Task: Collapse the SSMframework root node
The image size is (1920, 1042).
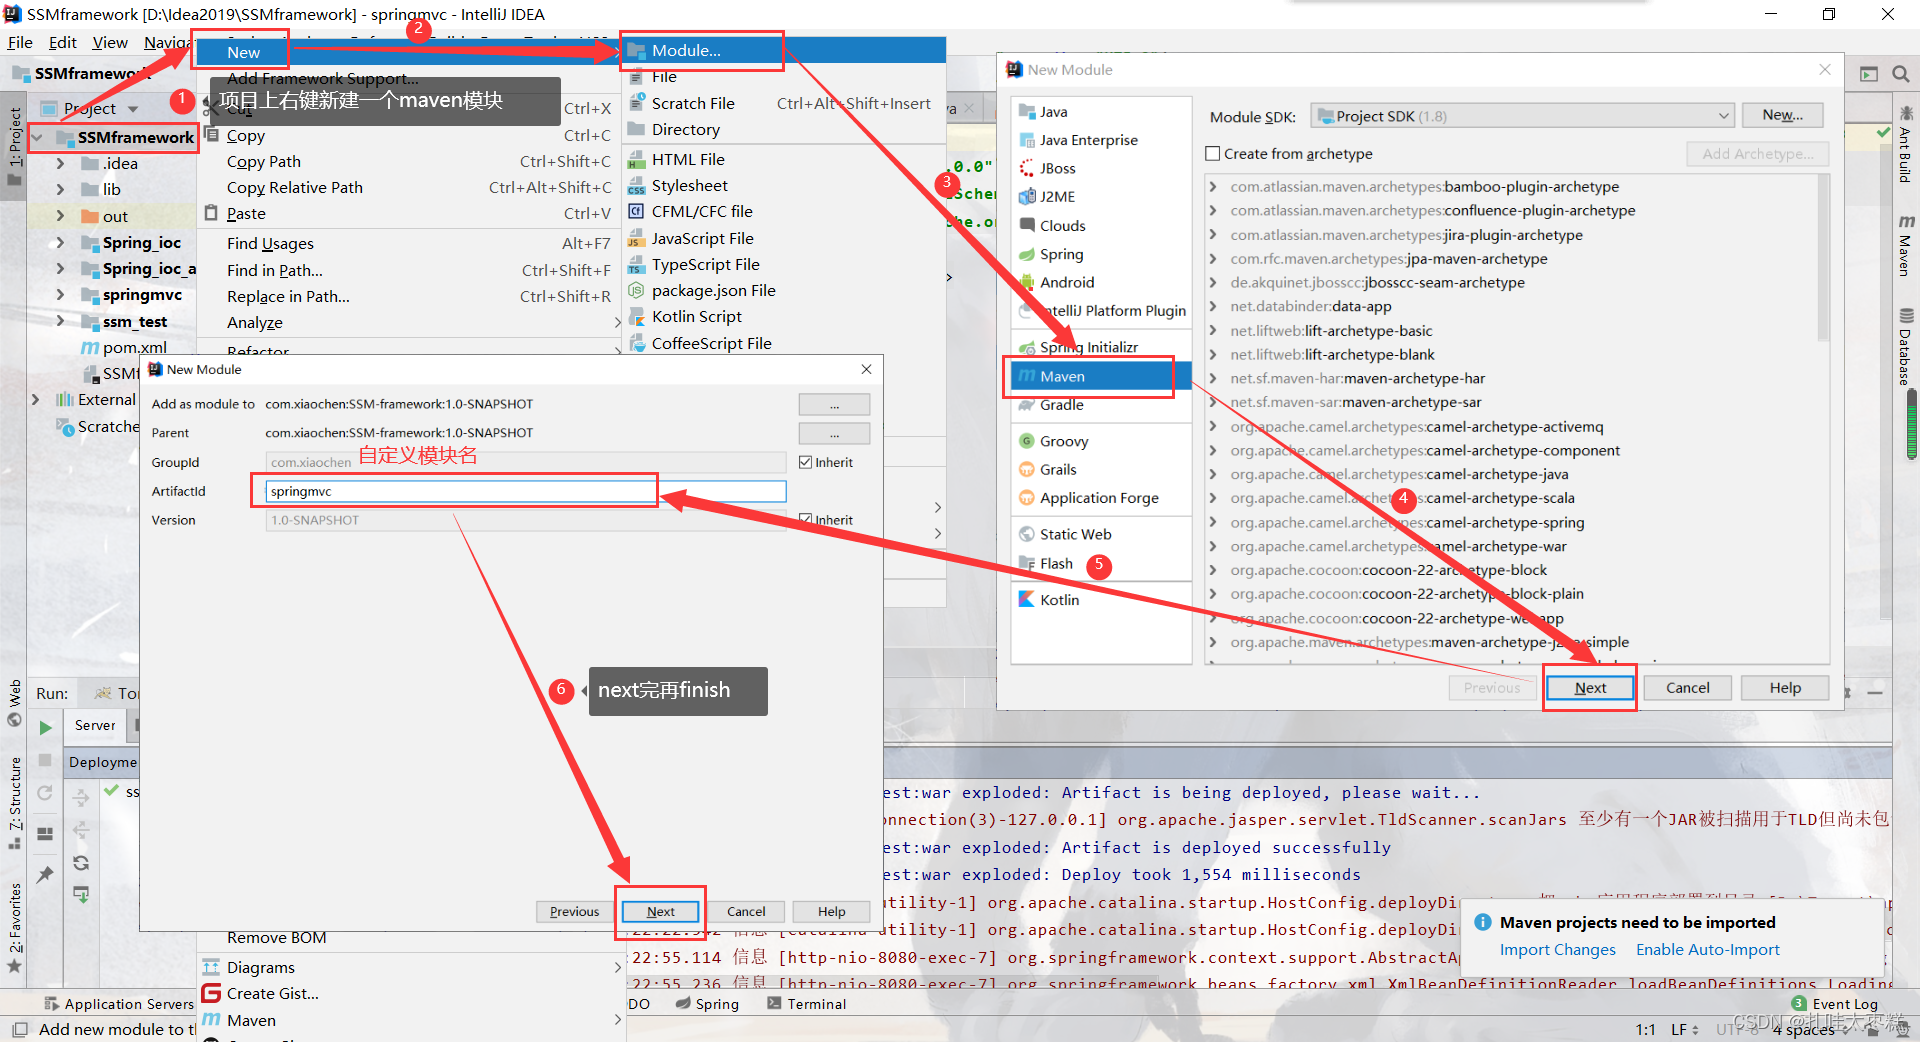Action: [x=37, y=137]
